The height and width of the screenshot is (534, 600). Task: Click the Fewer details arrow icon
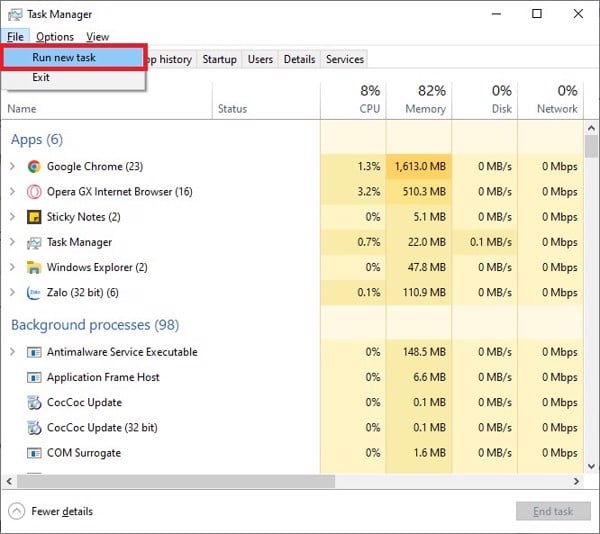[16, 511]
